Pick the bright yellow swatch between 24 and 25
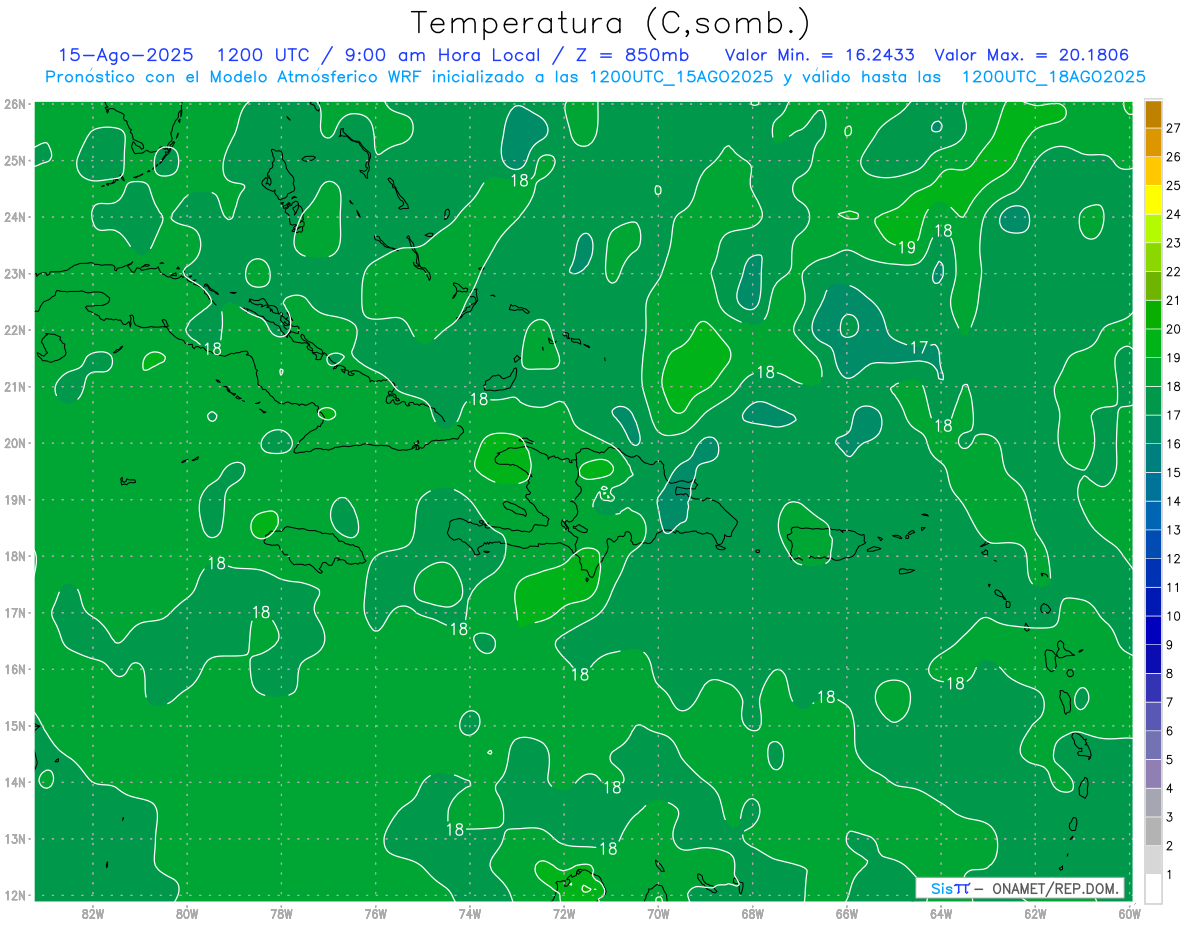 click(1153, 199)
